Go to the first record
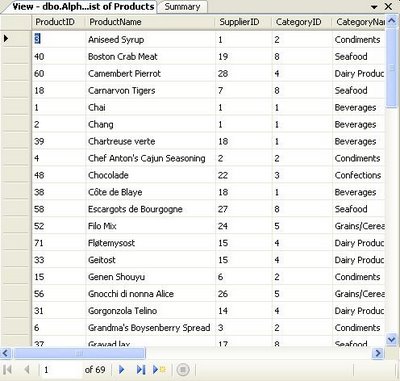The image size is (400, 381). (x=8, y=369)
